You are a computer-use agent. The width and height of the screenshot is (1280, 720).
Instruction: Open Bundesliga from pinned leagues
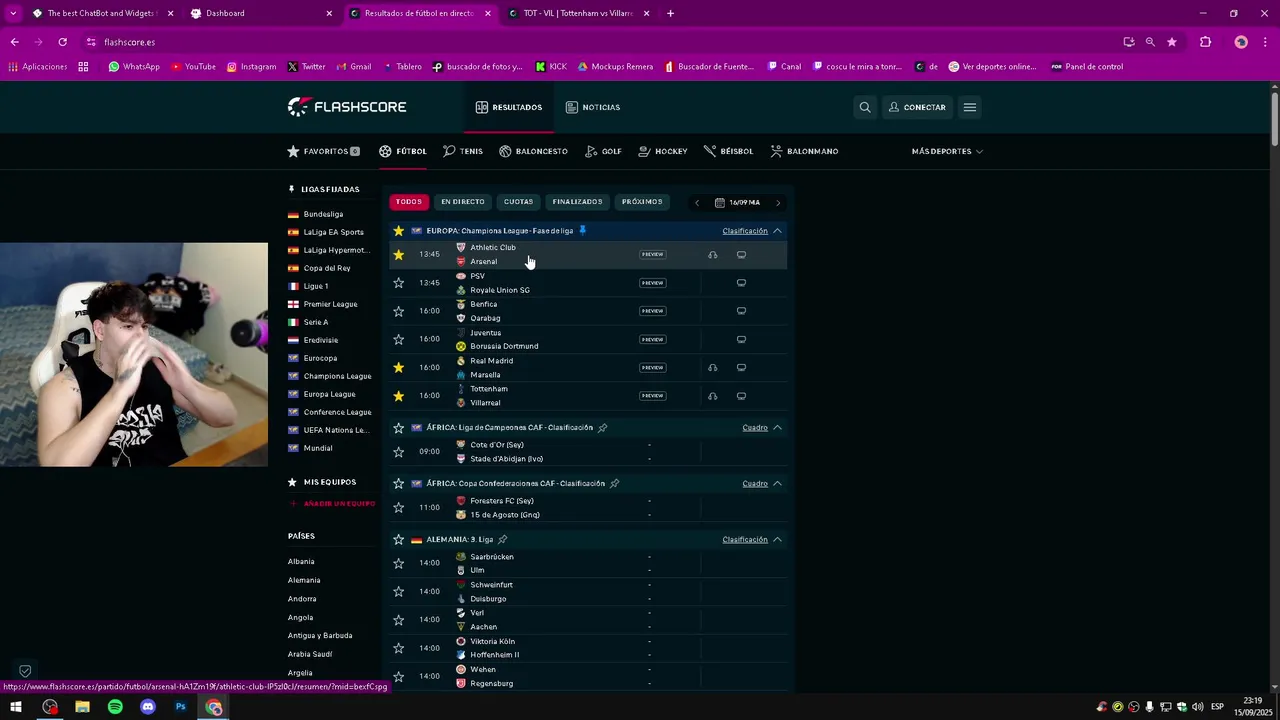tap(316, 214)
